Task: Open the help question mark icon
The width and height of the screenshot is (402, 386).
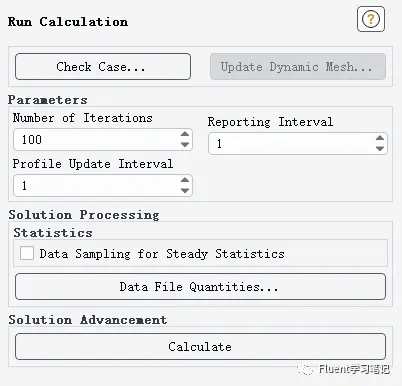Action: click(x=371, y=19)
